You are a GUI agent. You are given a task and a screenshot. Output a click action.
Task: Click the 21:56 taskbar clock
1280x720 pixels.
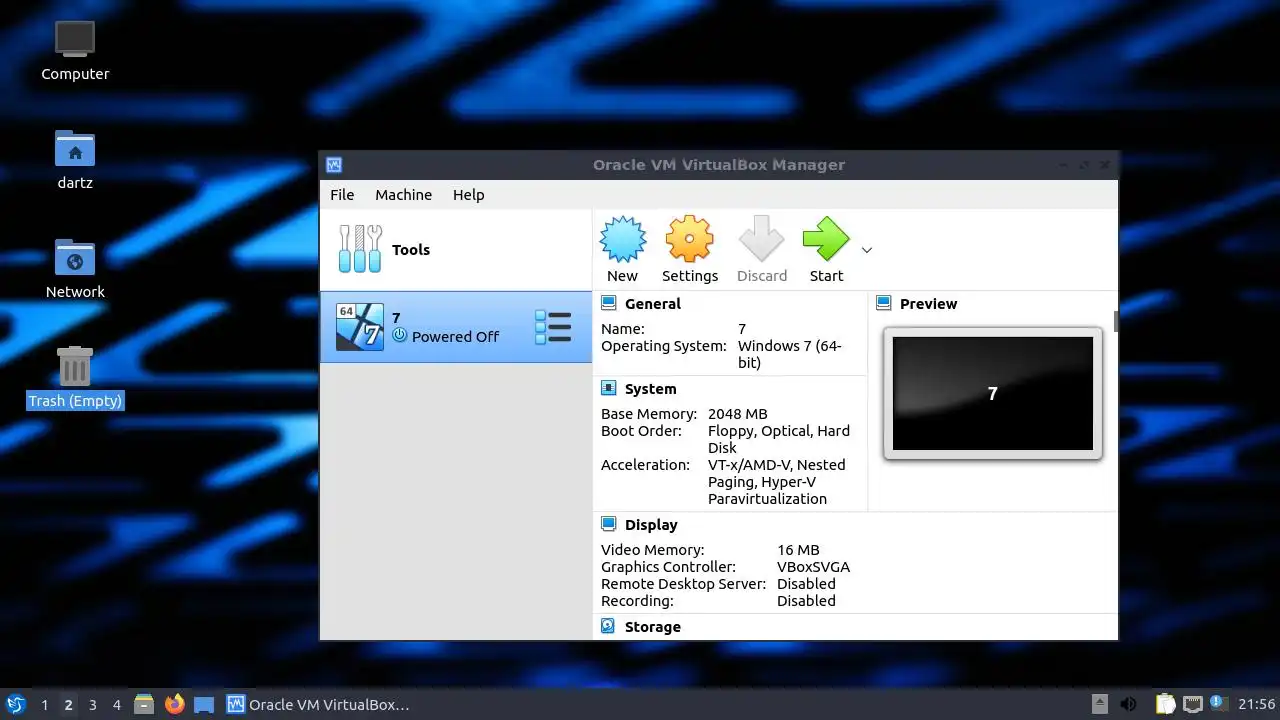tap(1257, 704)
